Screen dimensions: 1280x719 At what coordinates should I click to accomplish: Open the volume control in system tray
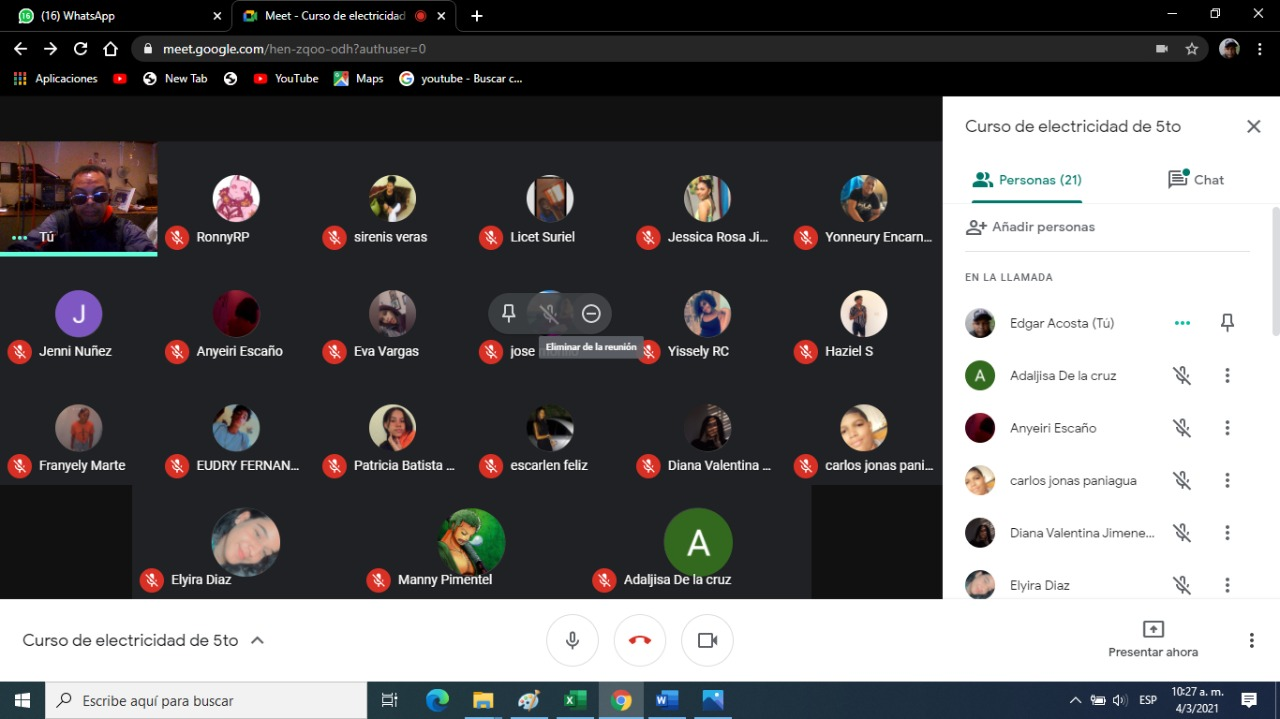(1120, 700)
